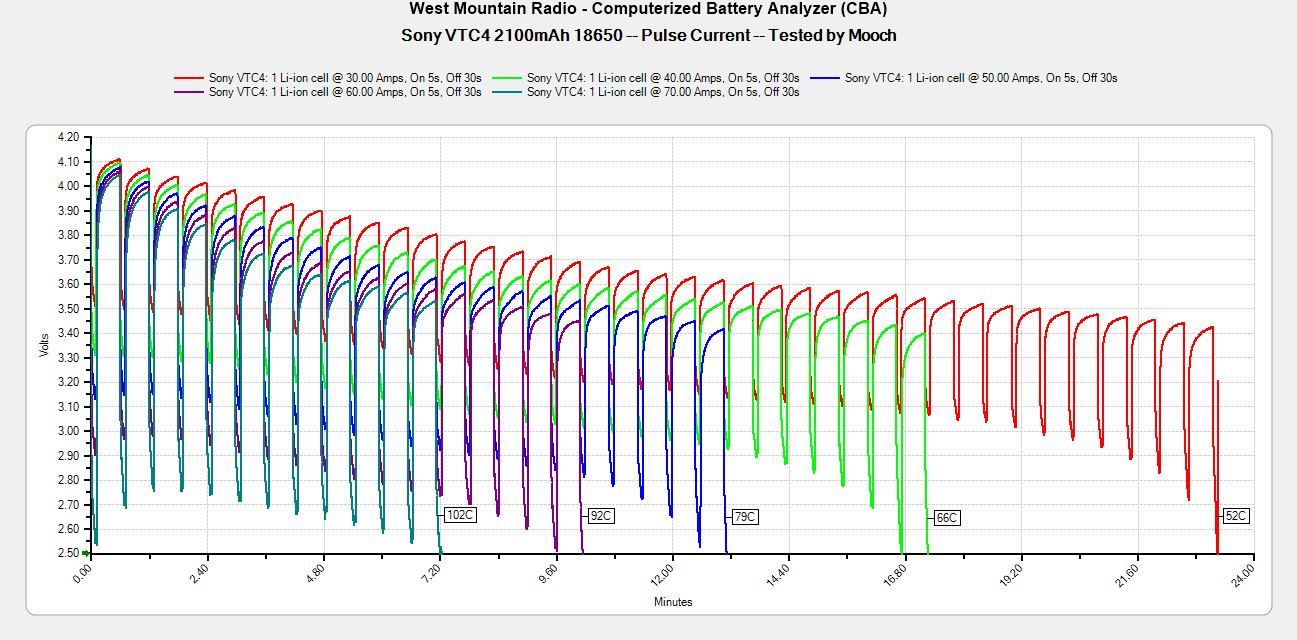1297x640 pixels.
Task: Click the 52C data label
Action: coord(1236,516)
